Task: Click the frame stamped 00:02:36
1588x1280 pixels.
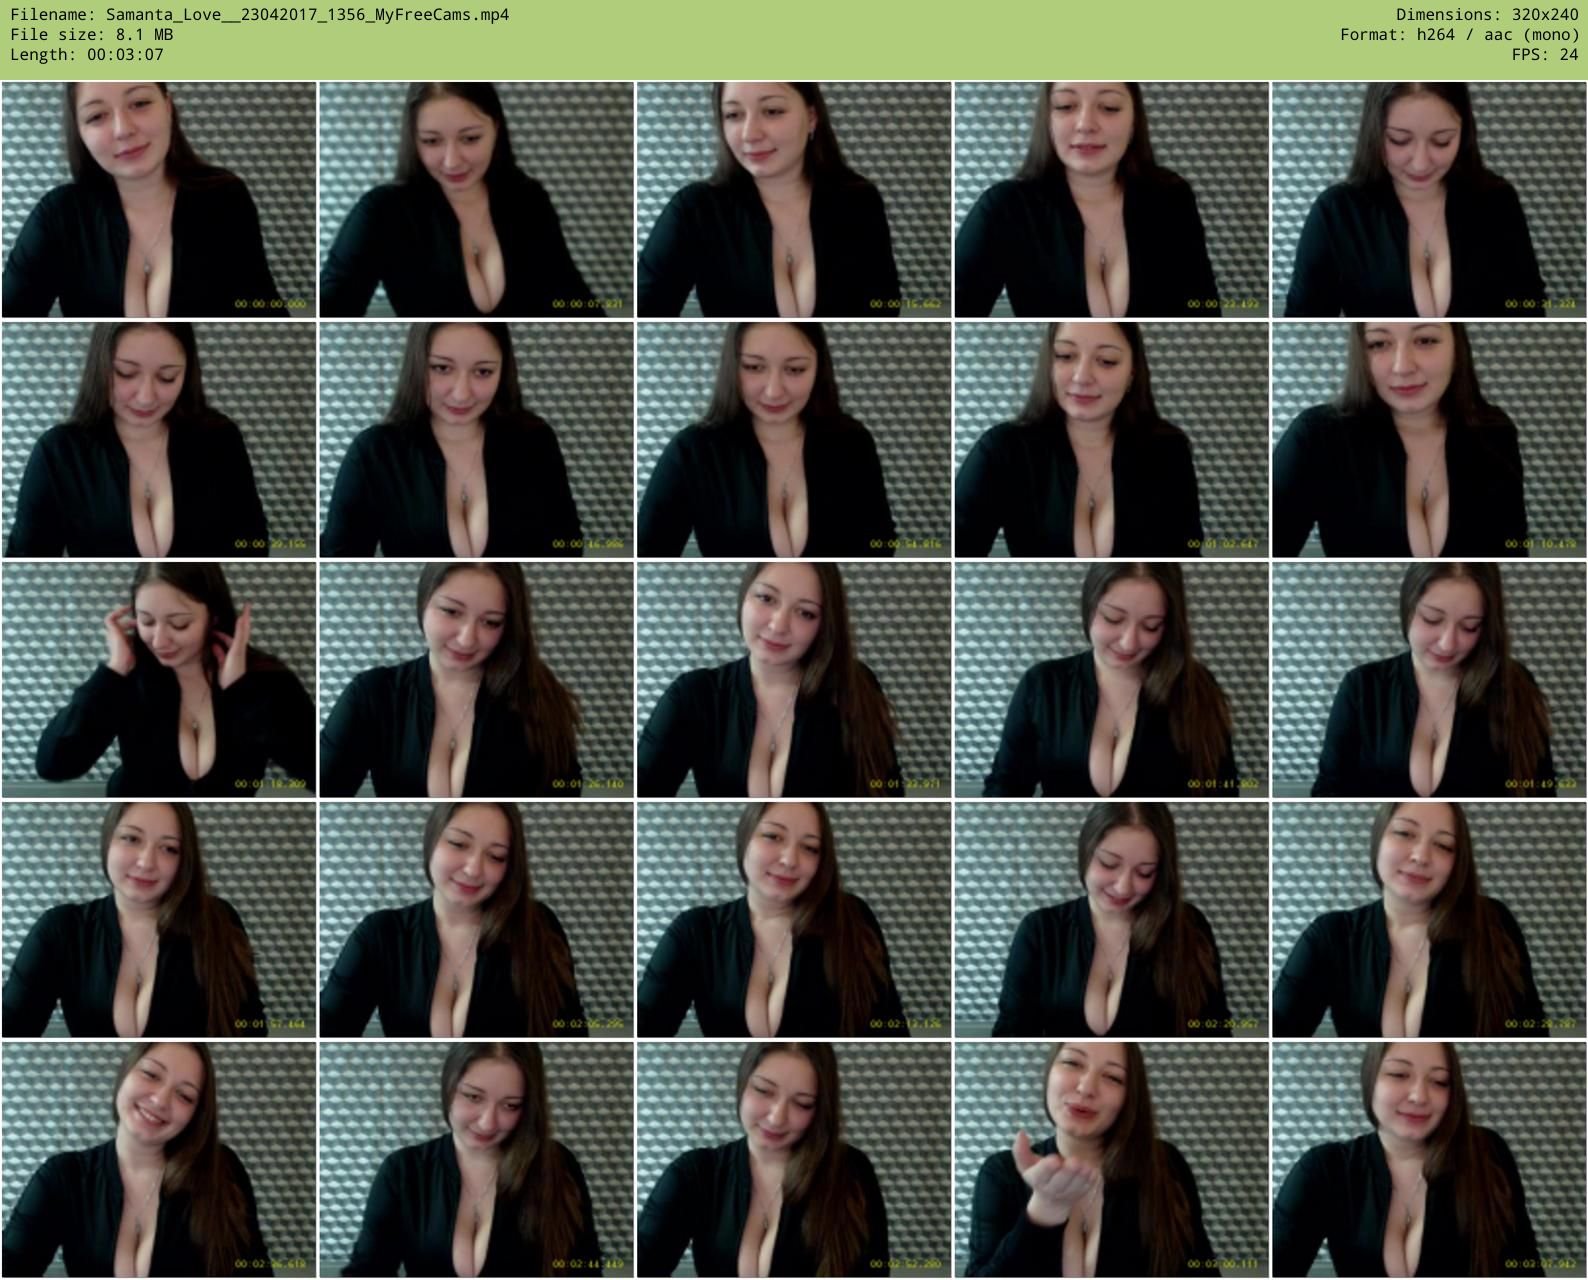Action: click(159, 1160)
